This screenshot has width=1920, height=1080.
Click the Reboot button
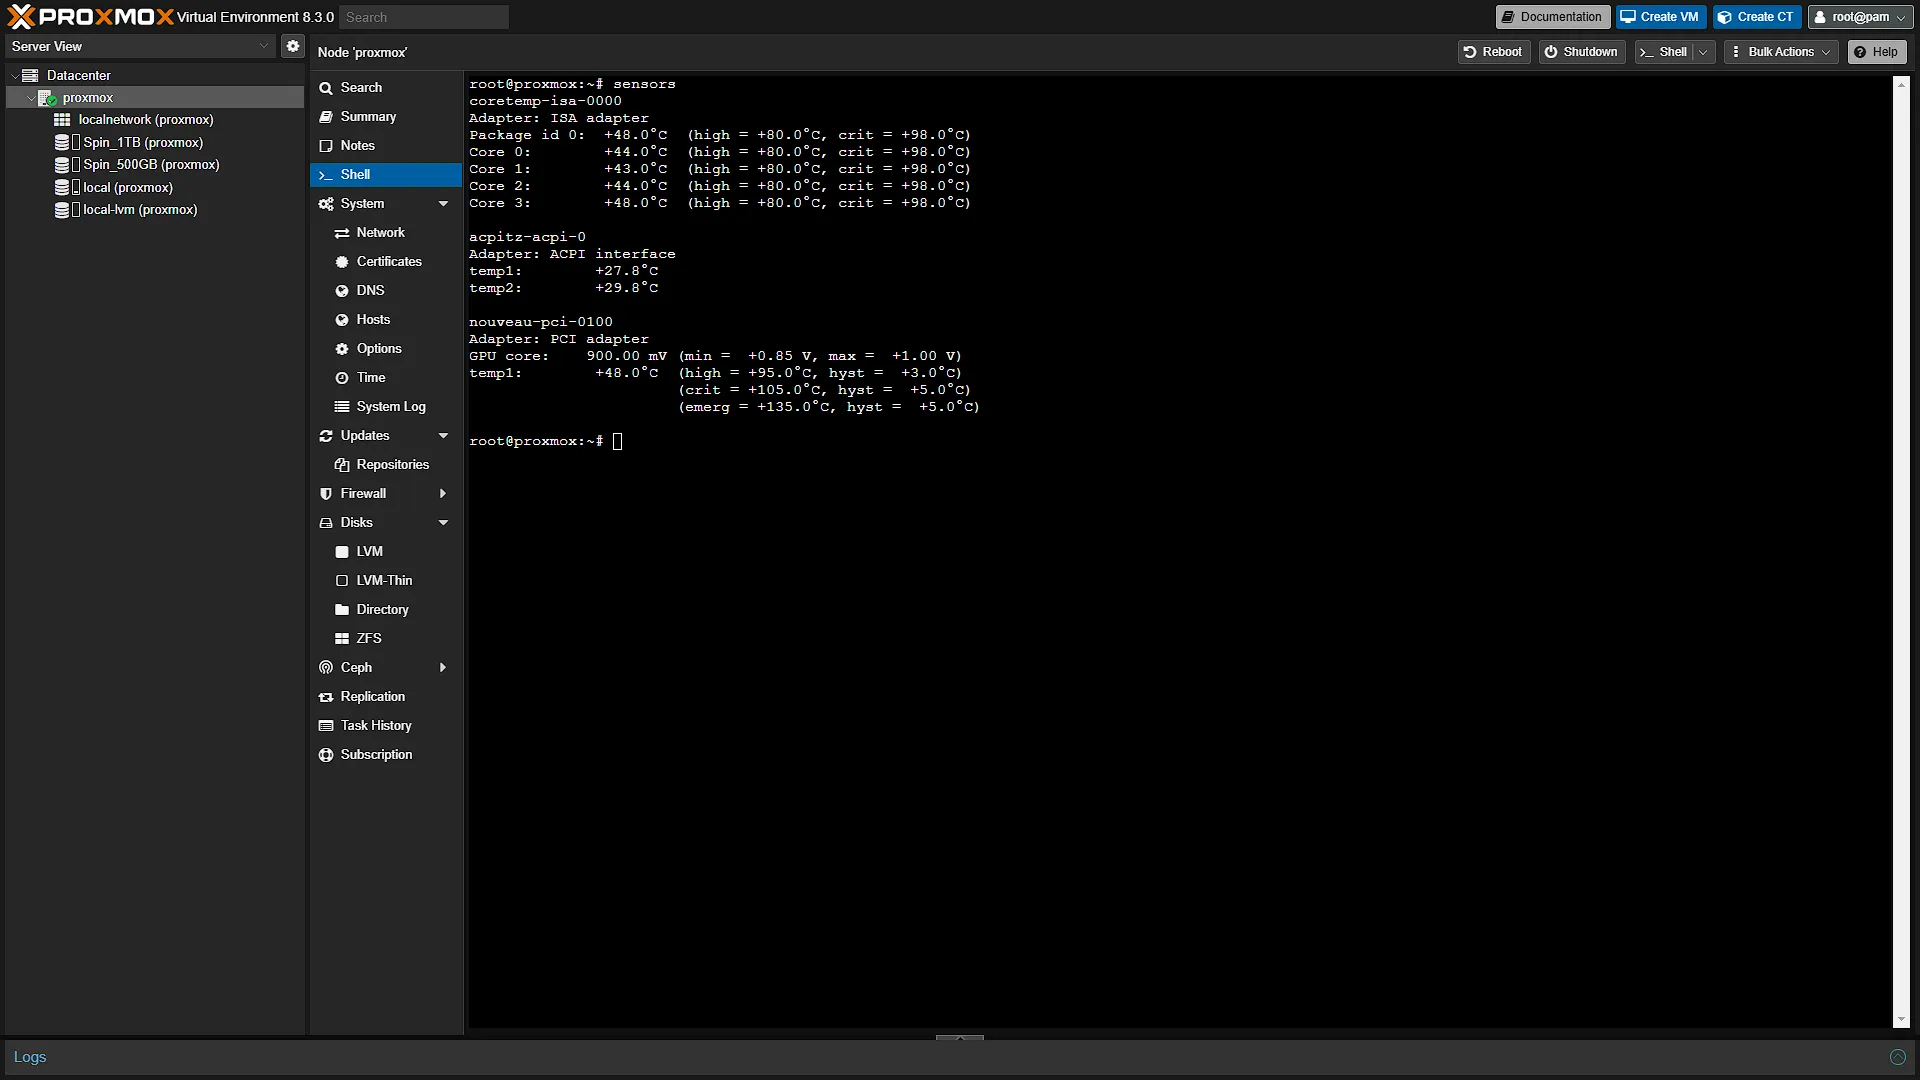(1493, 52)
